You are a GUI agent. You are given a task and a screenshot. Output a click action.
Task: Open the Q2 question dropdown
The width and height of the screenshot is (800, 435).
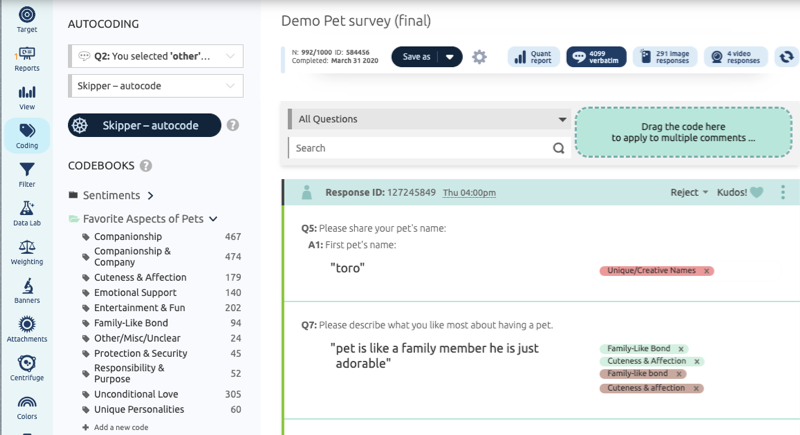pyautogui.click(x=156, y=56)
